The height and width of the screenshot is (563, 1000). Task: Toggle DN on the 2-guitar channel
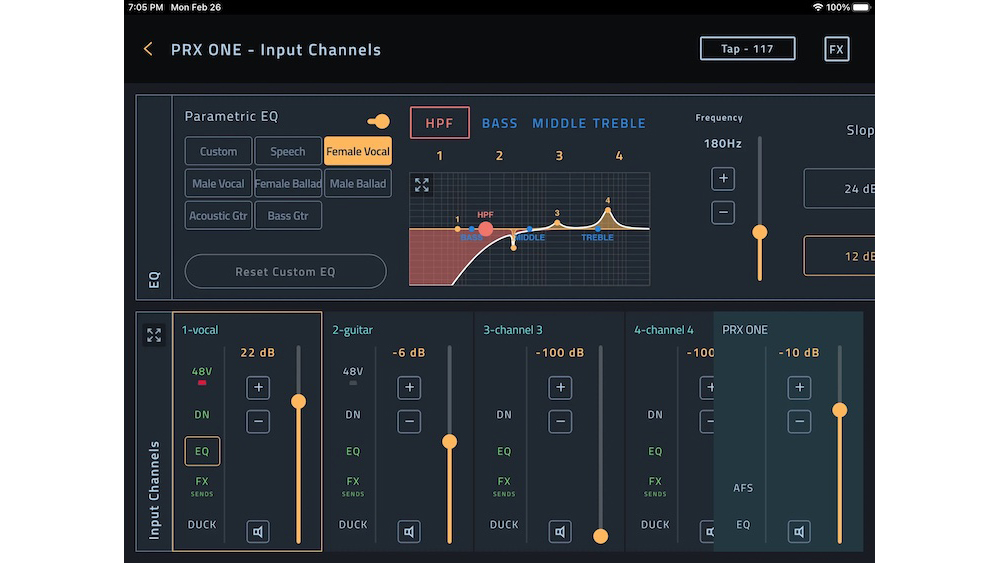pos(353,414)
